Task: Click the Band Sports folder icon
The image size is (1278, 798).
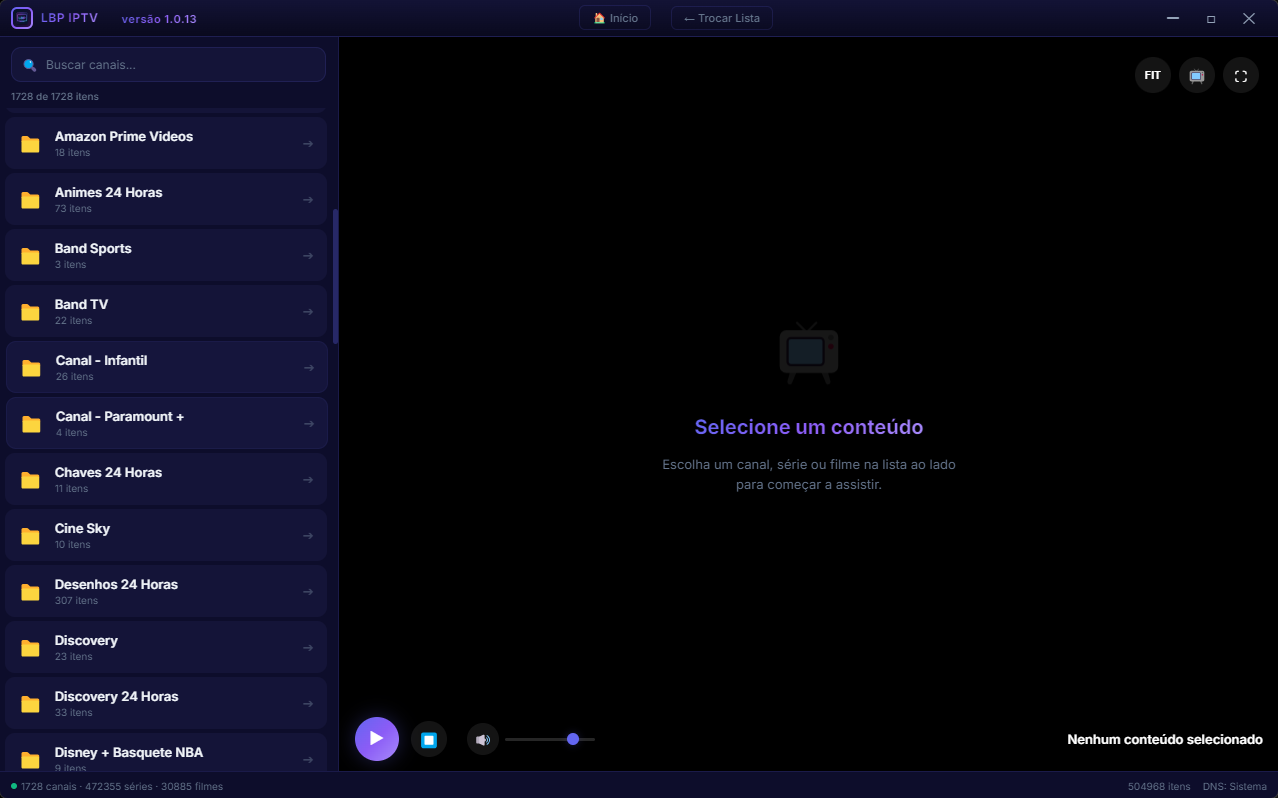Action: pyautogui.click(x=30, y=256)
